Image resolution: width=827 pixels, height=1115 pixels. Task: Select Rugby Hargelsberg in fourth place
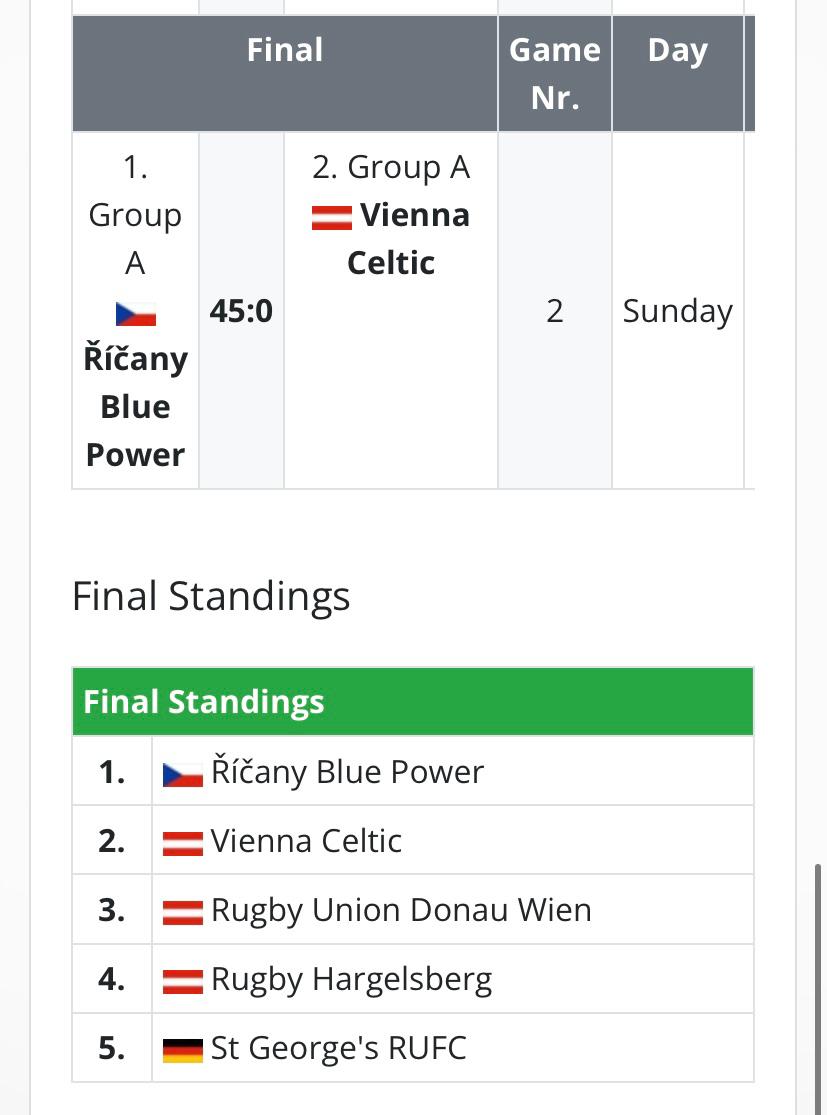351,980
